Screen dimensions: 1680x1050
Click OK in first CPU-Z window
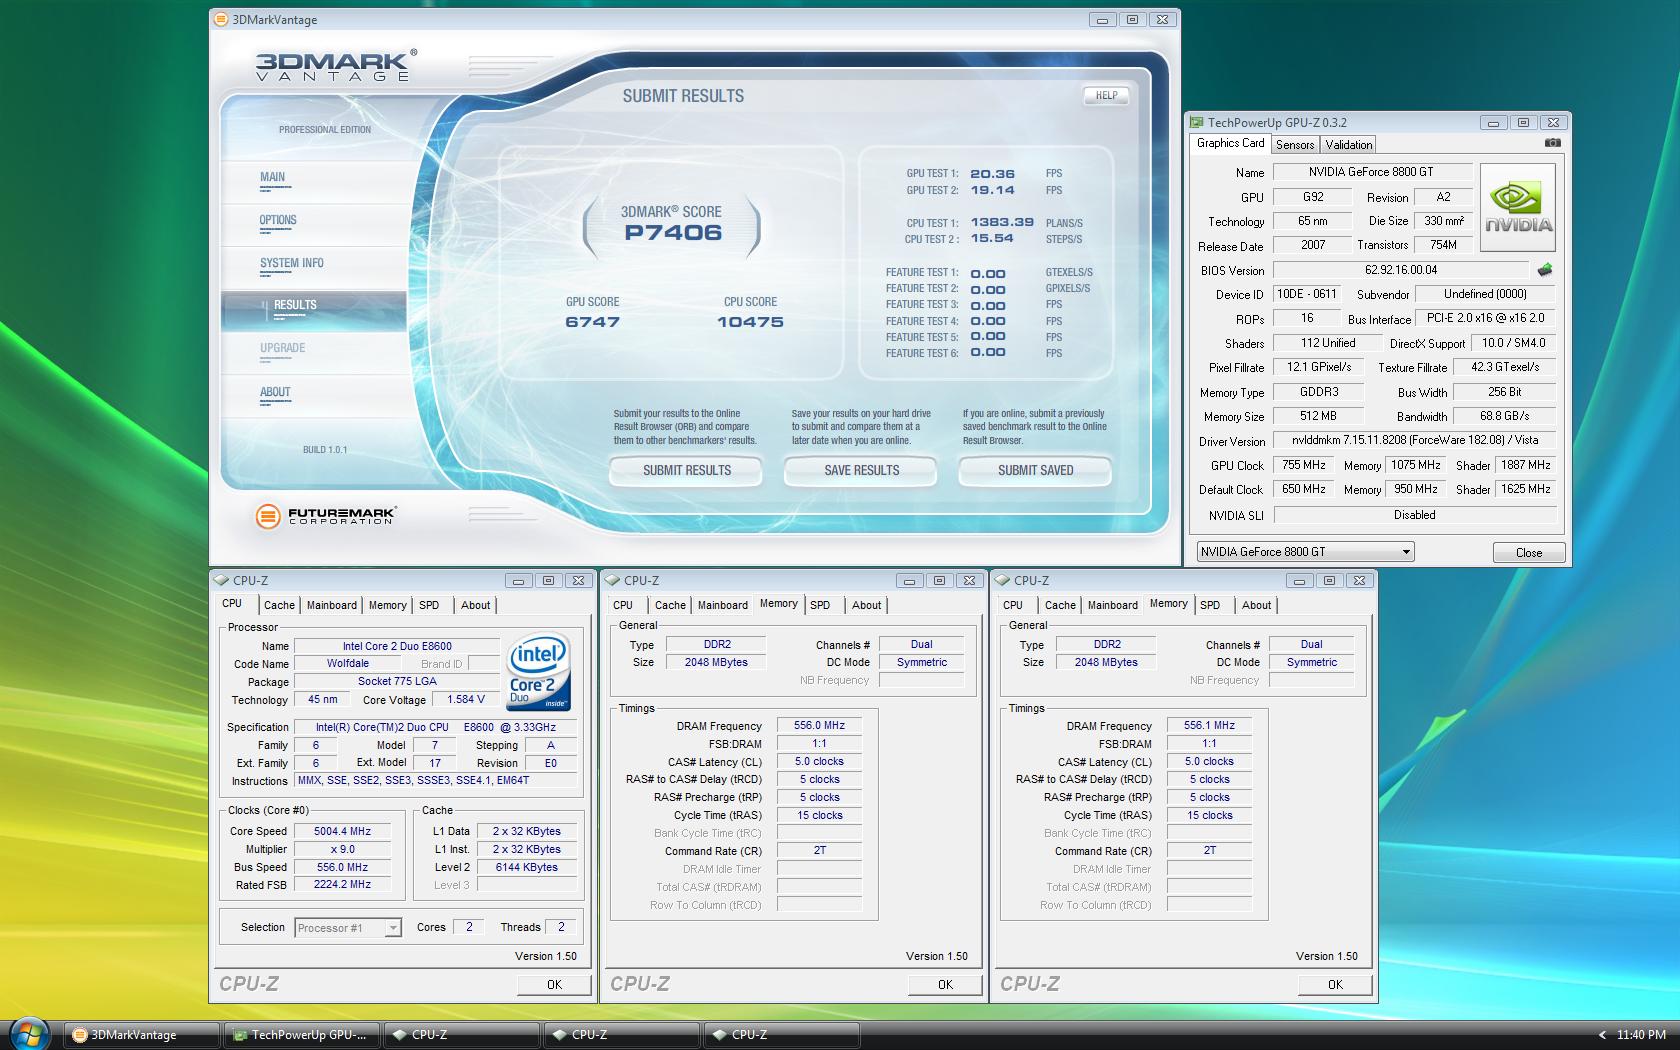pyautogui.click(x=554, y=984)
